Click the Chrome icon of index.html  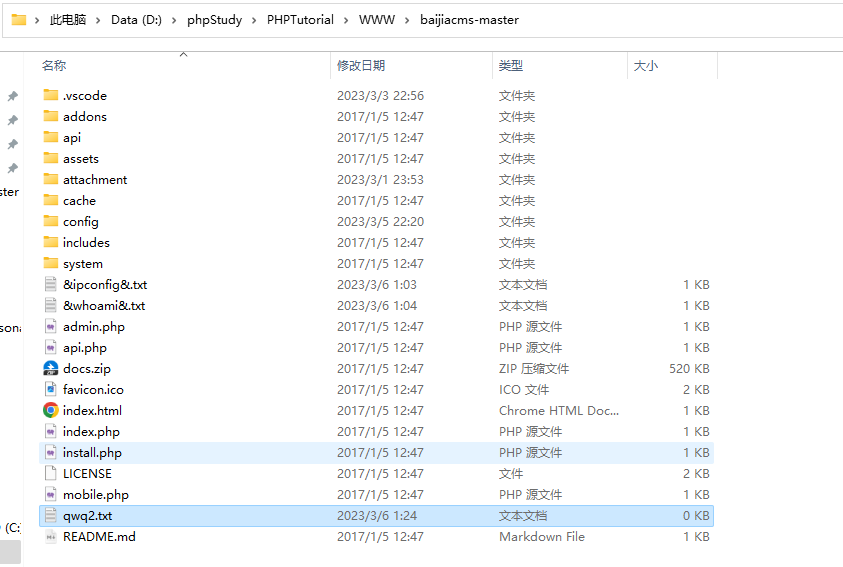coord(51,410)
